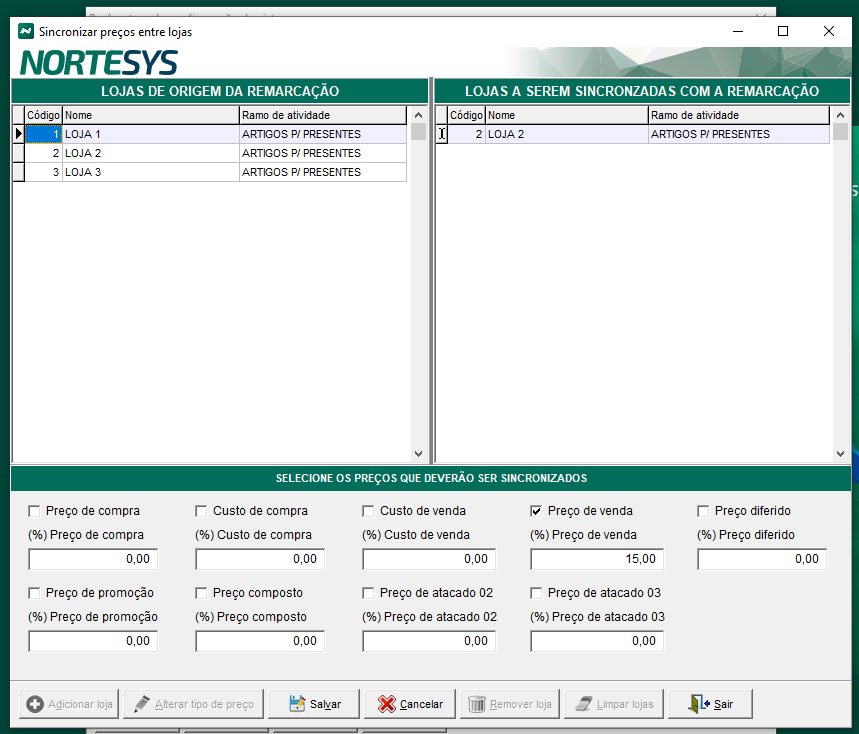Focus the (%) Custo de compra field
The width and height of the screenshot is (859, 734).
pyautogui.click(x=262, y=559)
